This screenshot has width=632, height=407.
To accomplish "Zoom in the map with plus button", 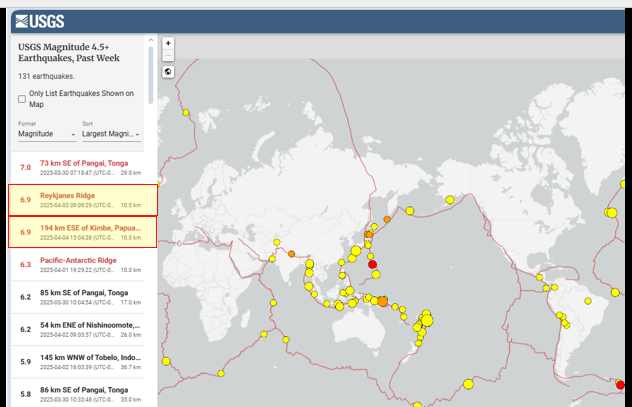I will 168,43.
